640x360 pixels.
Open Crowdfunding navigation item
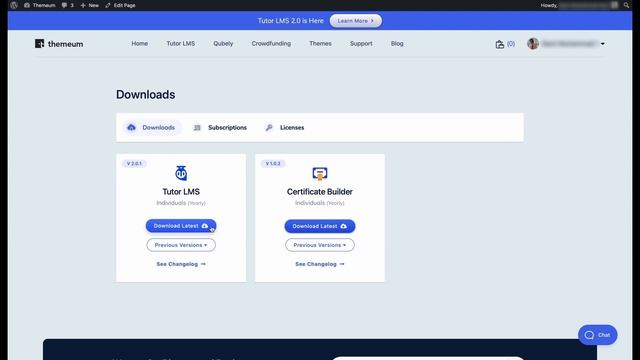(x=271, y=43)
